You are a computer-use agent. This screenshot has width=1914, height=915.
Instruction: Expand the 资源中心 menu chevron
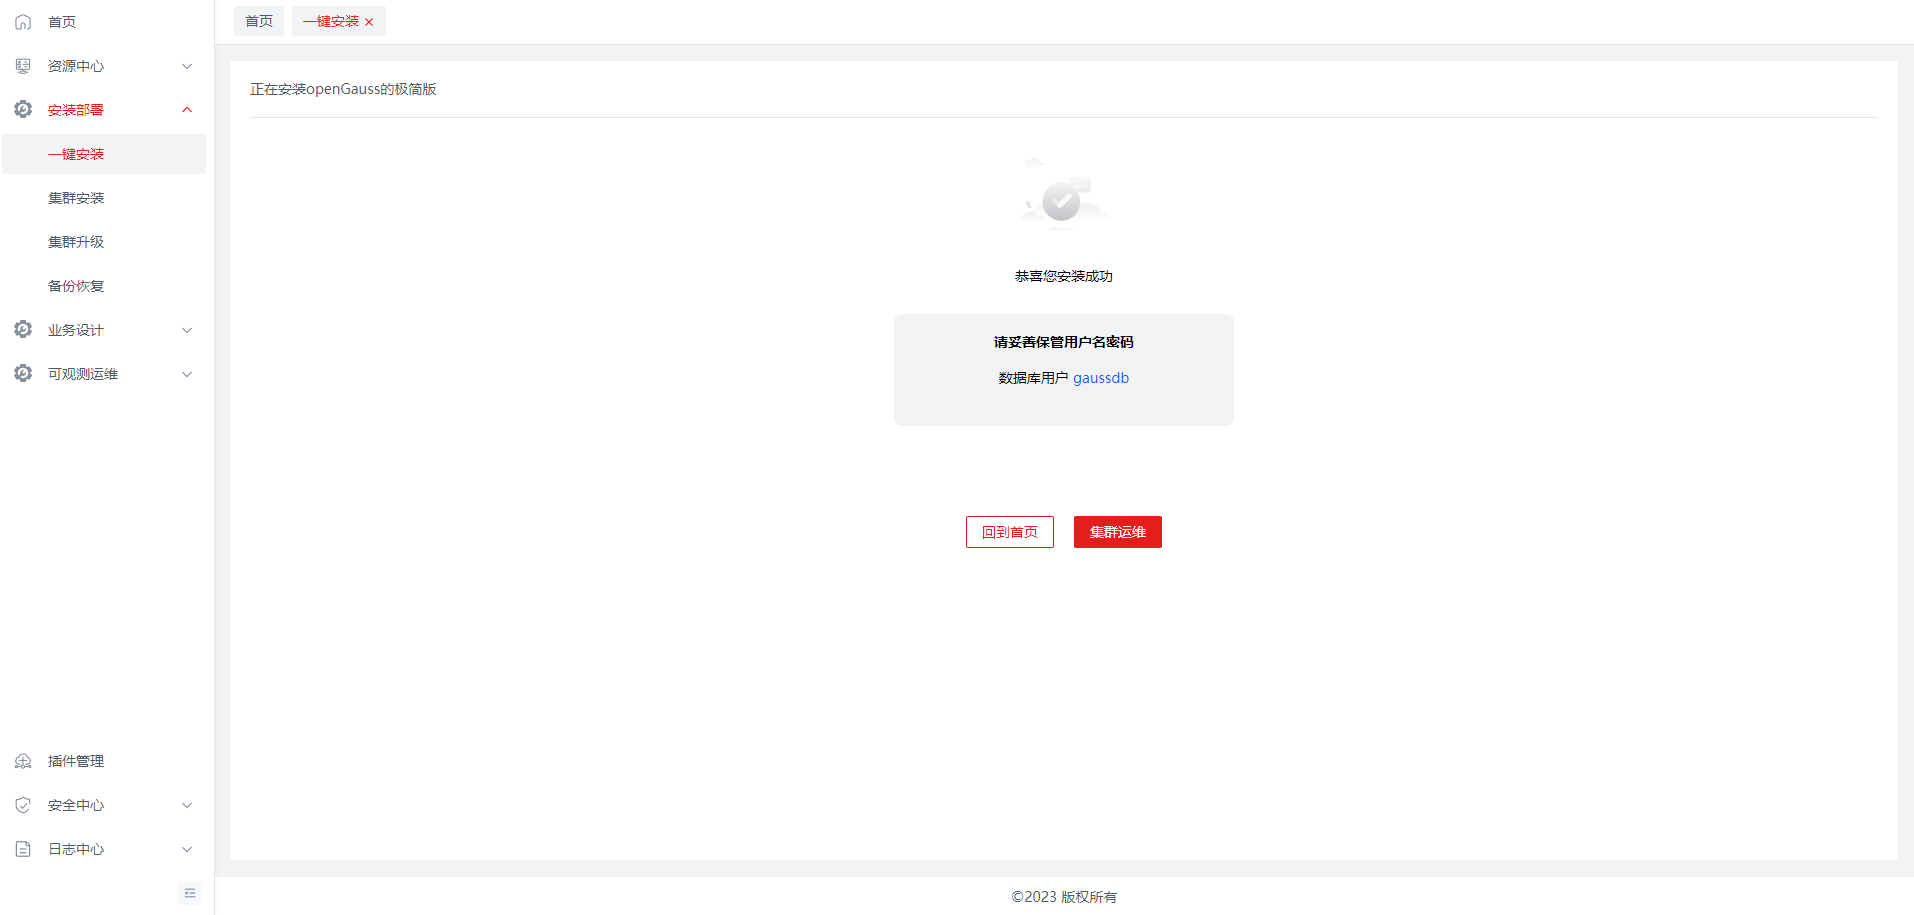tap(187, 66)
